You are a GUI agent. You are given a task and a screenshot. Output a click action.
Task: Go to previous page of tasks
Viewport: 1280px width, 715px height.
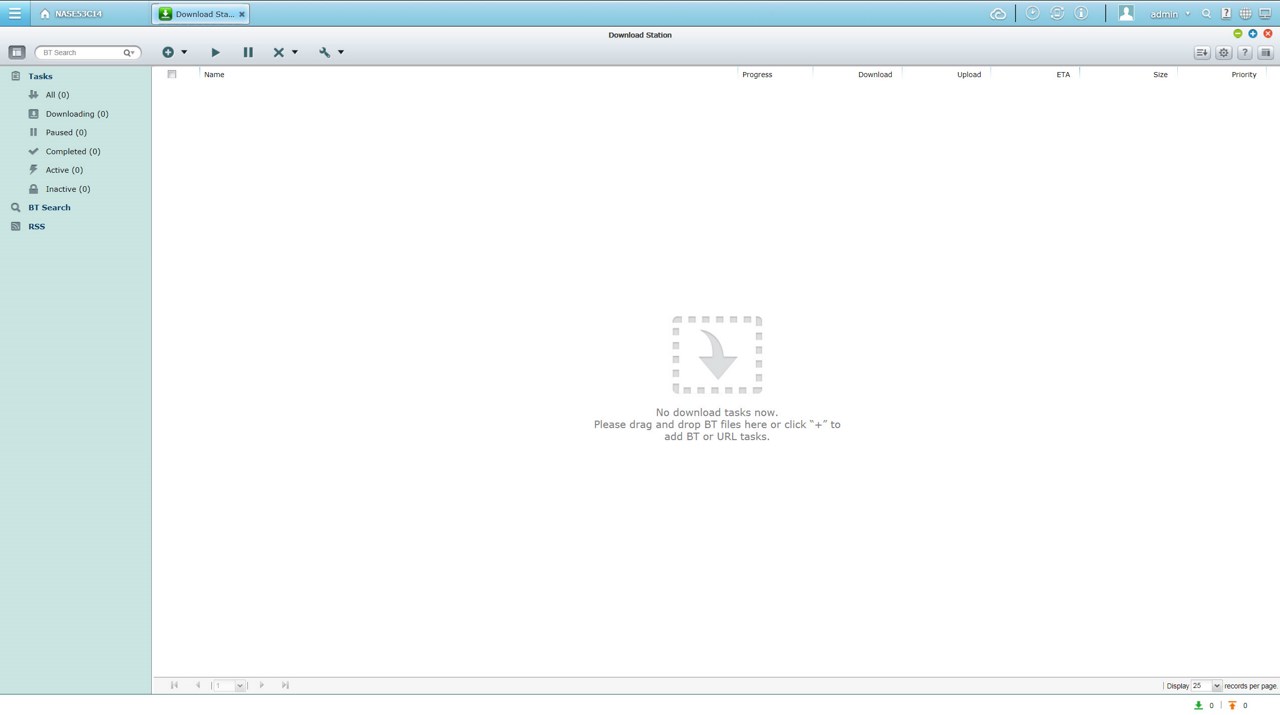coord(198,685)
